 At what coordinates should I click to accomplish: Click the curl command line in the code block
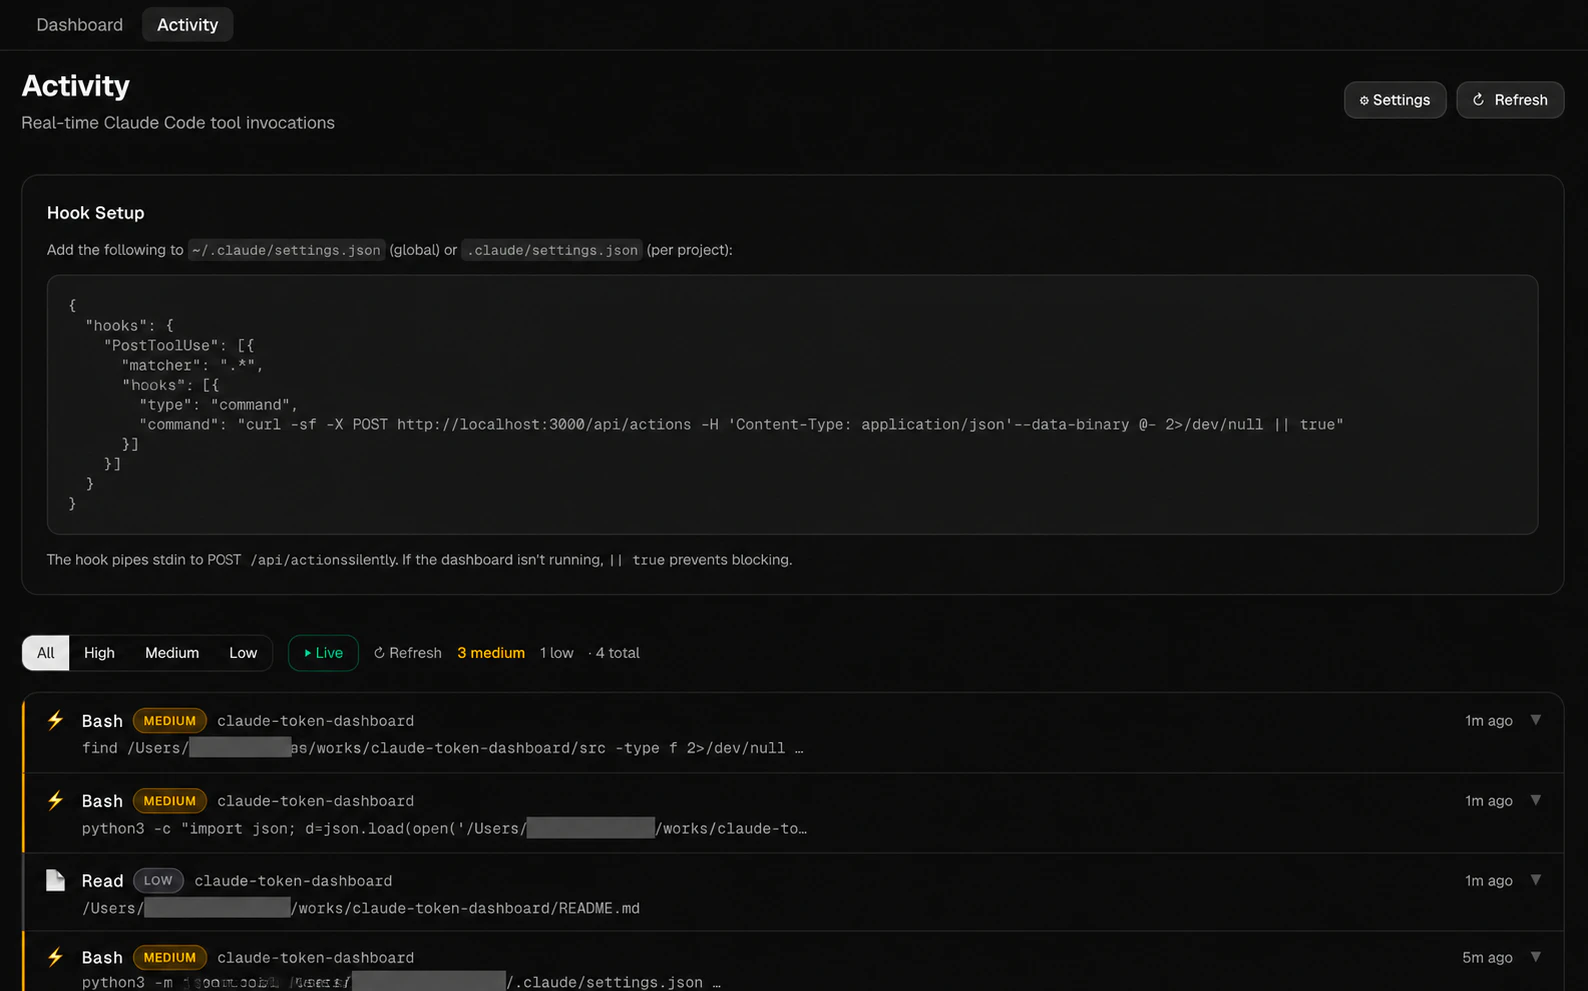741,425
